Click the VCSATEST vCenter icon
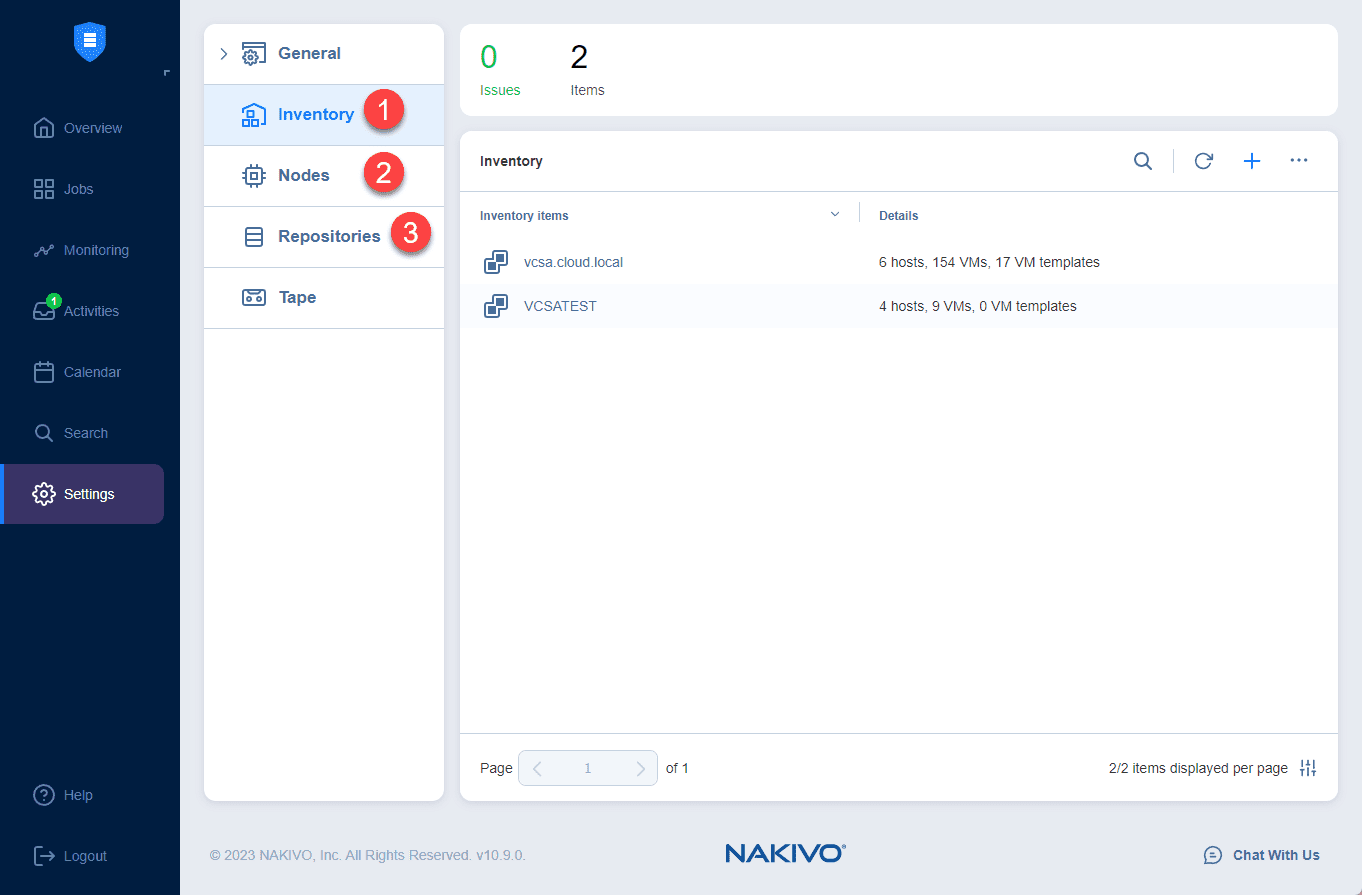1362x895 pixels. pyautogui.click(x=496, y=306)
